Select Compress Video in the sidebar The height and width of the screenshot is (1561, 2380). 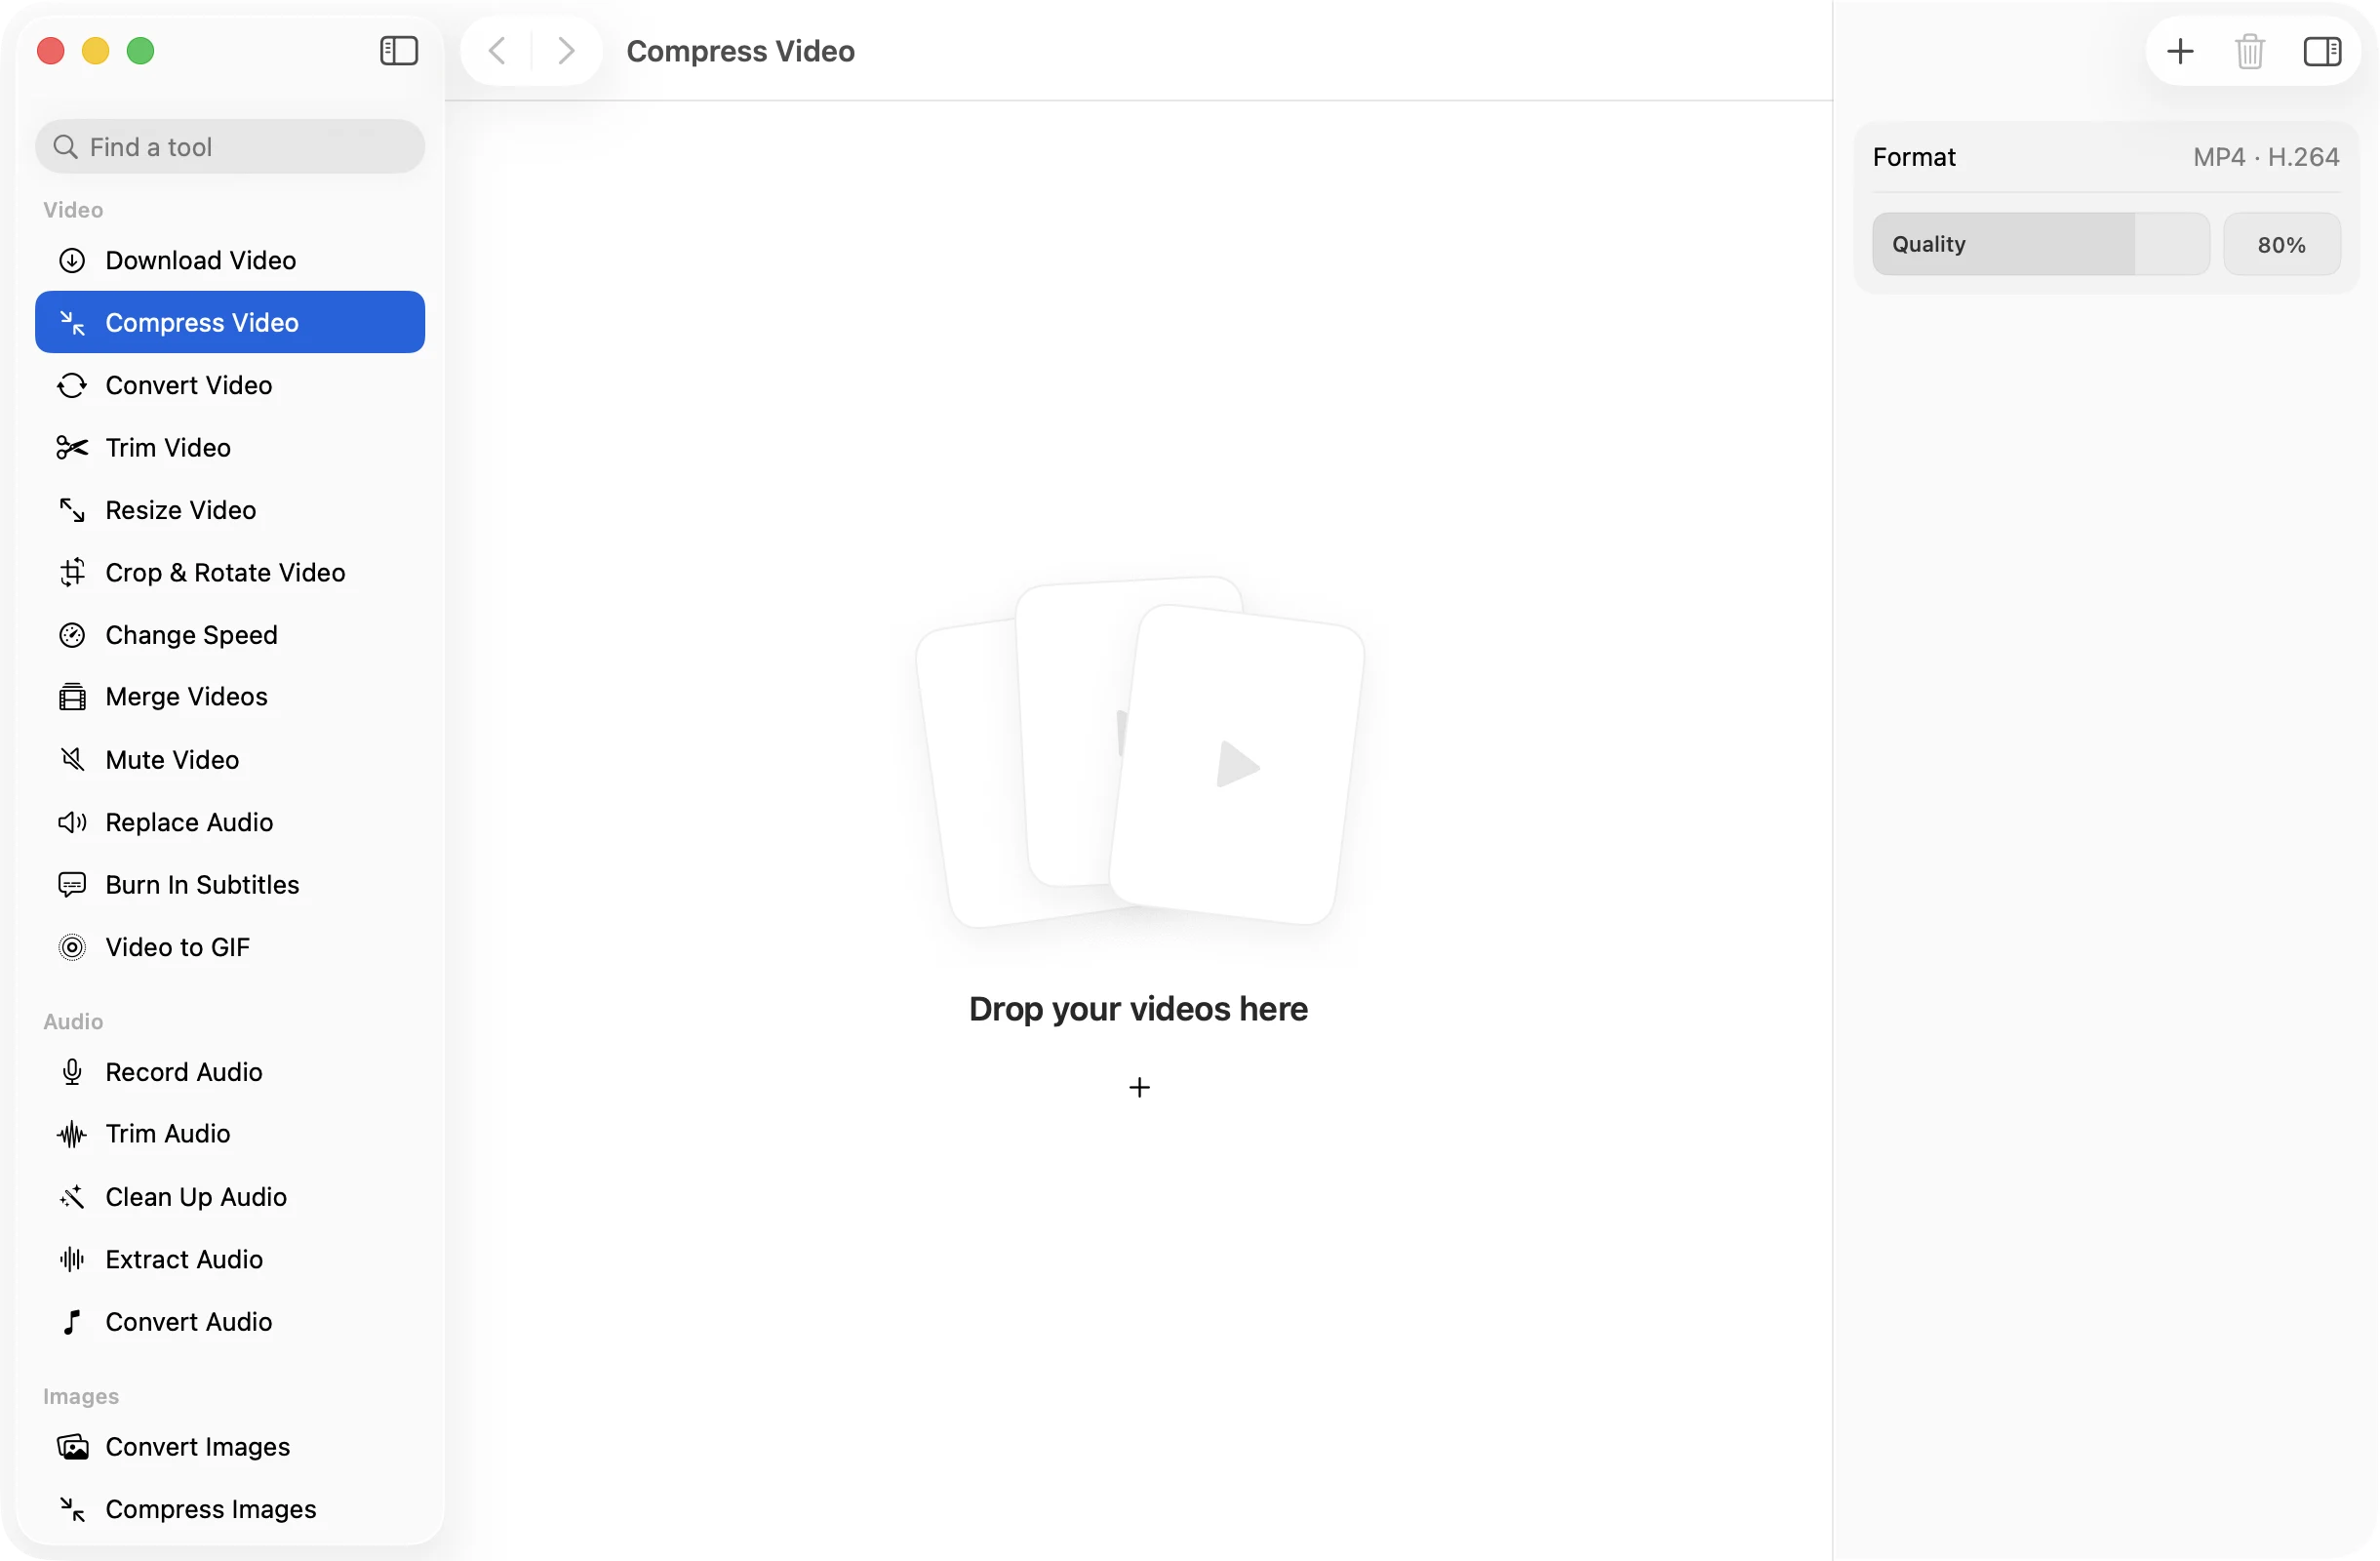point(230,322)
